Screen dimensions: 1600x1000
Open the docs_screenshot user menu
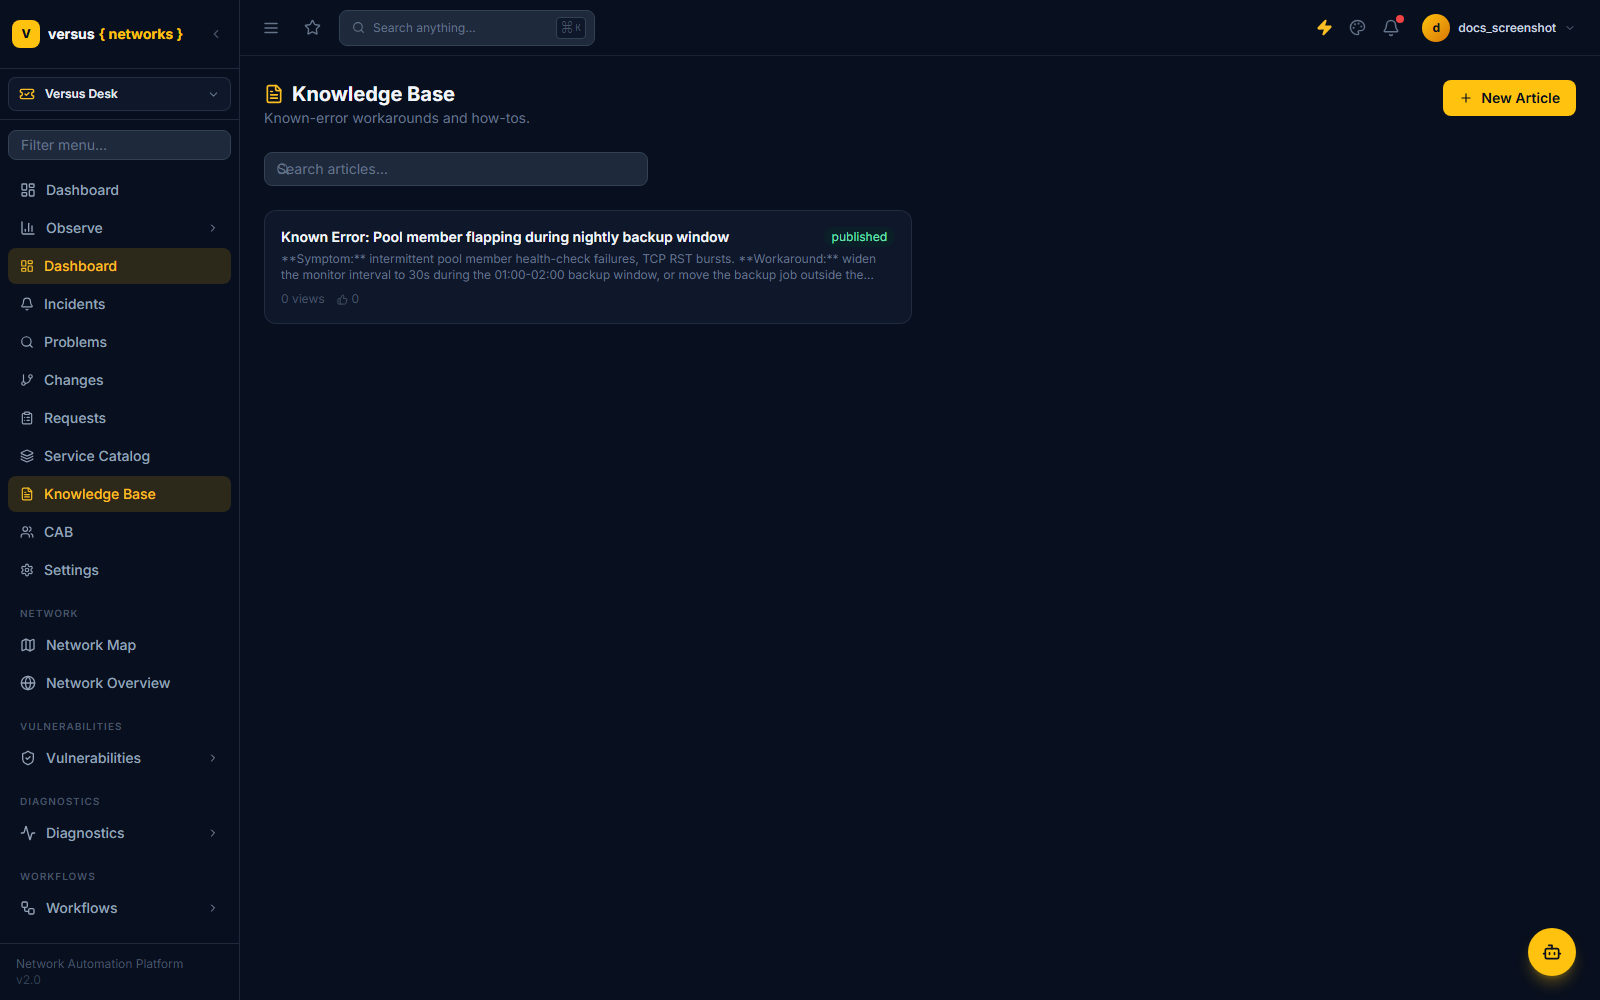(1498, 28)
